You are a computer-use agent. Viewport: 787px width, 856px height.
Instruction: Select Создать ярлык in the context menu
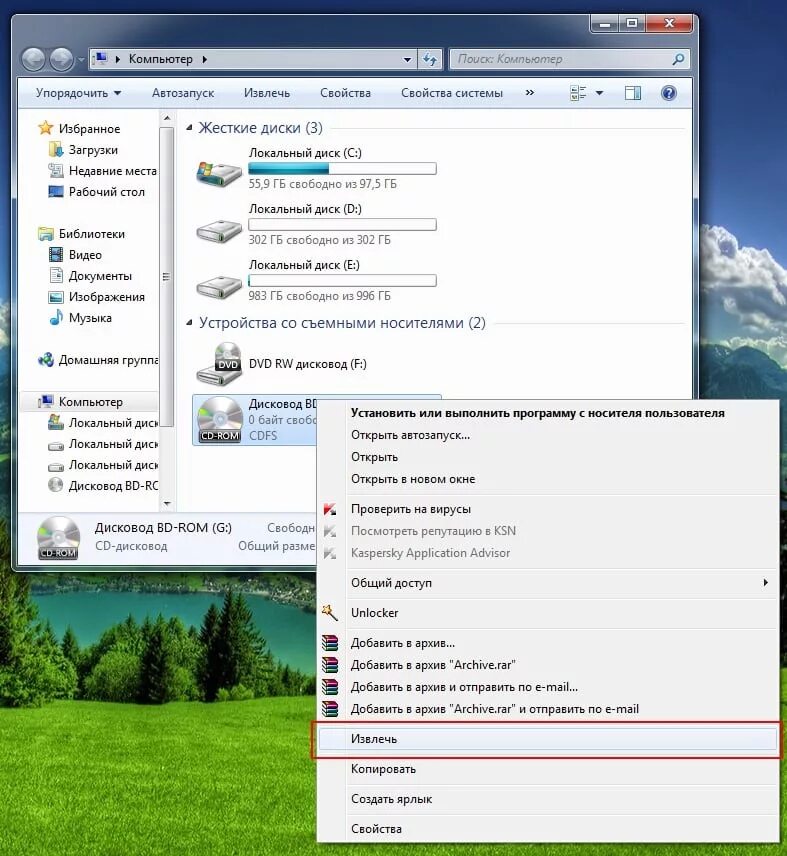[547, 799]
